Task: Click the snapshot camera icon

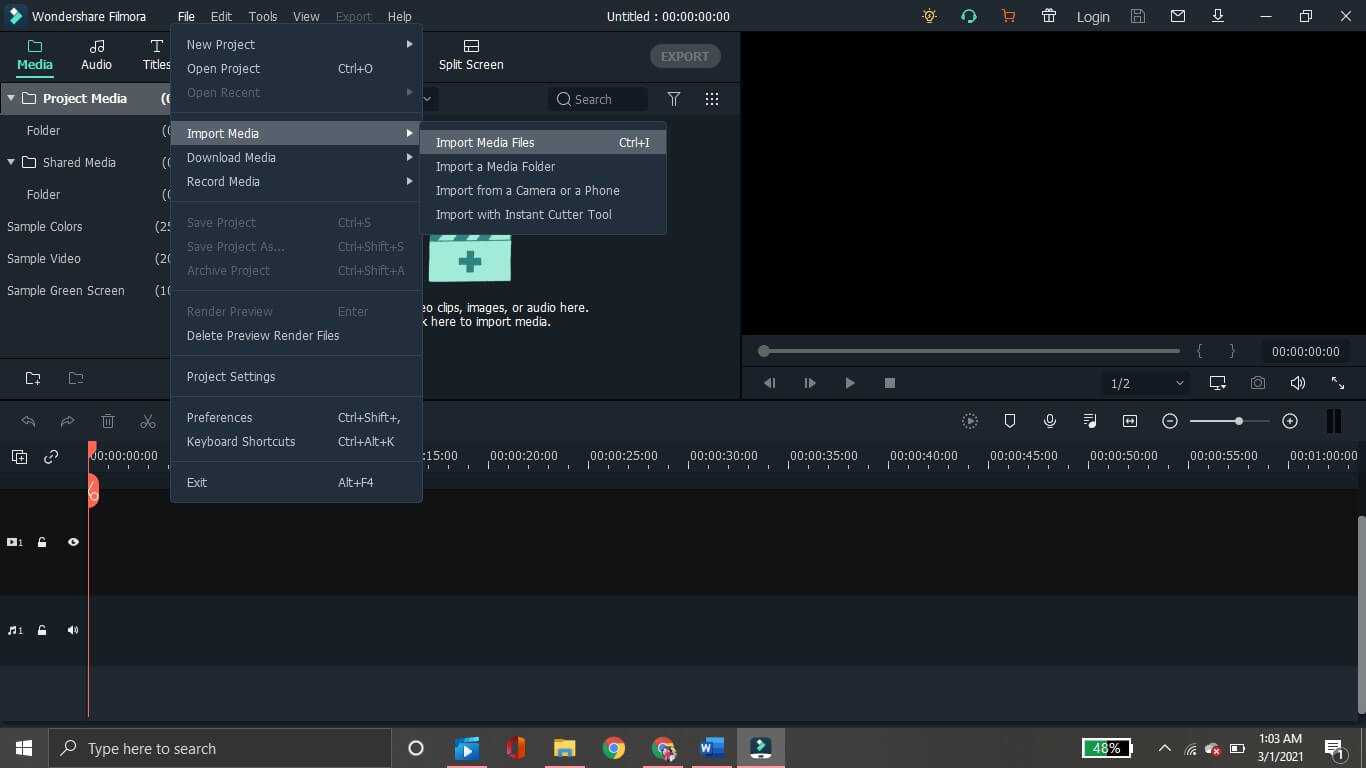Action: (x=1257, y=383)
